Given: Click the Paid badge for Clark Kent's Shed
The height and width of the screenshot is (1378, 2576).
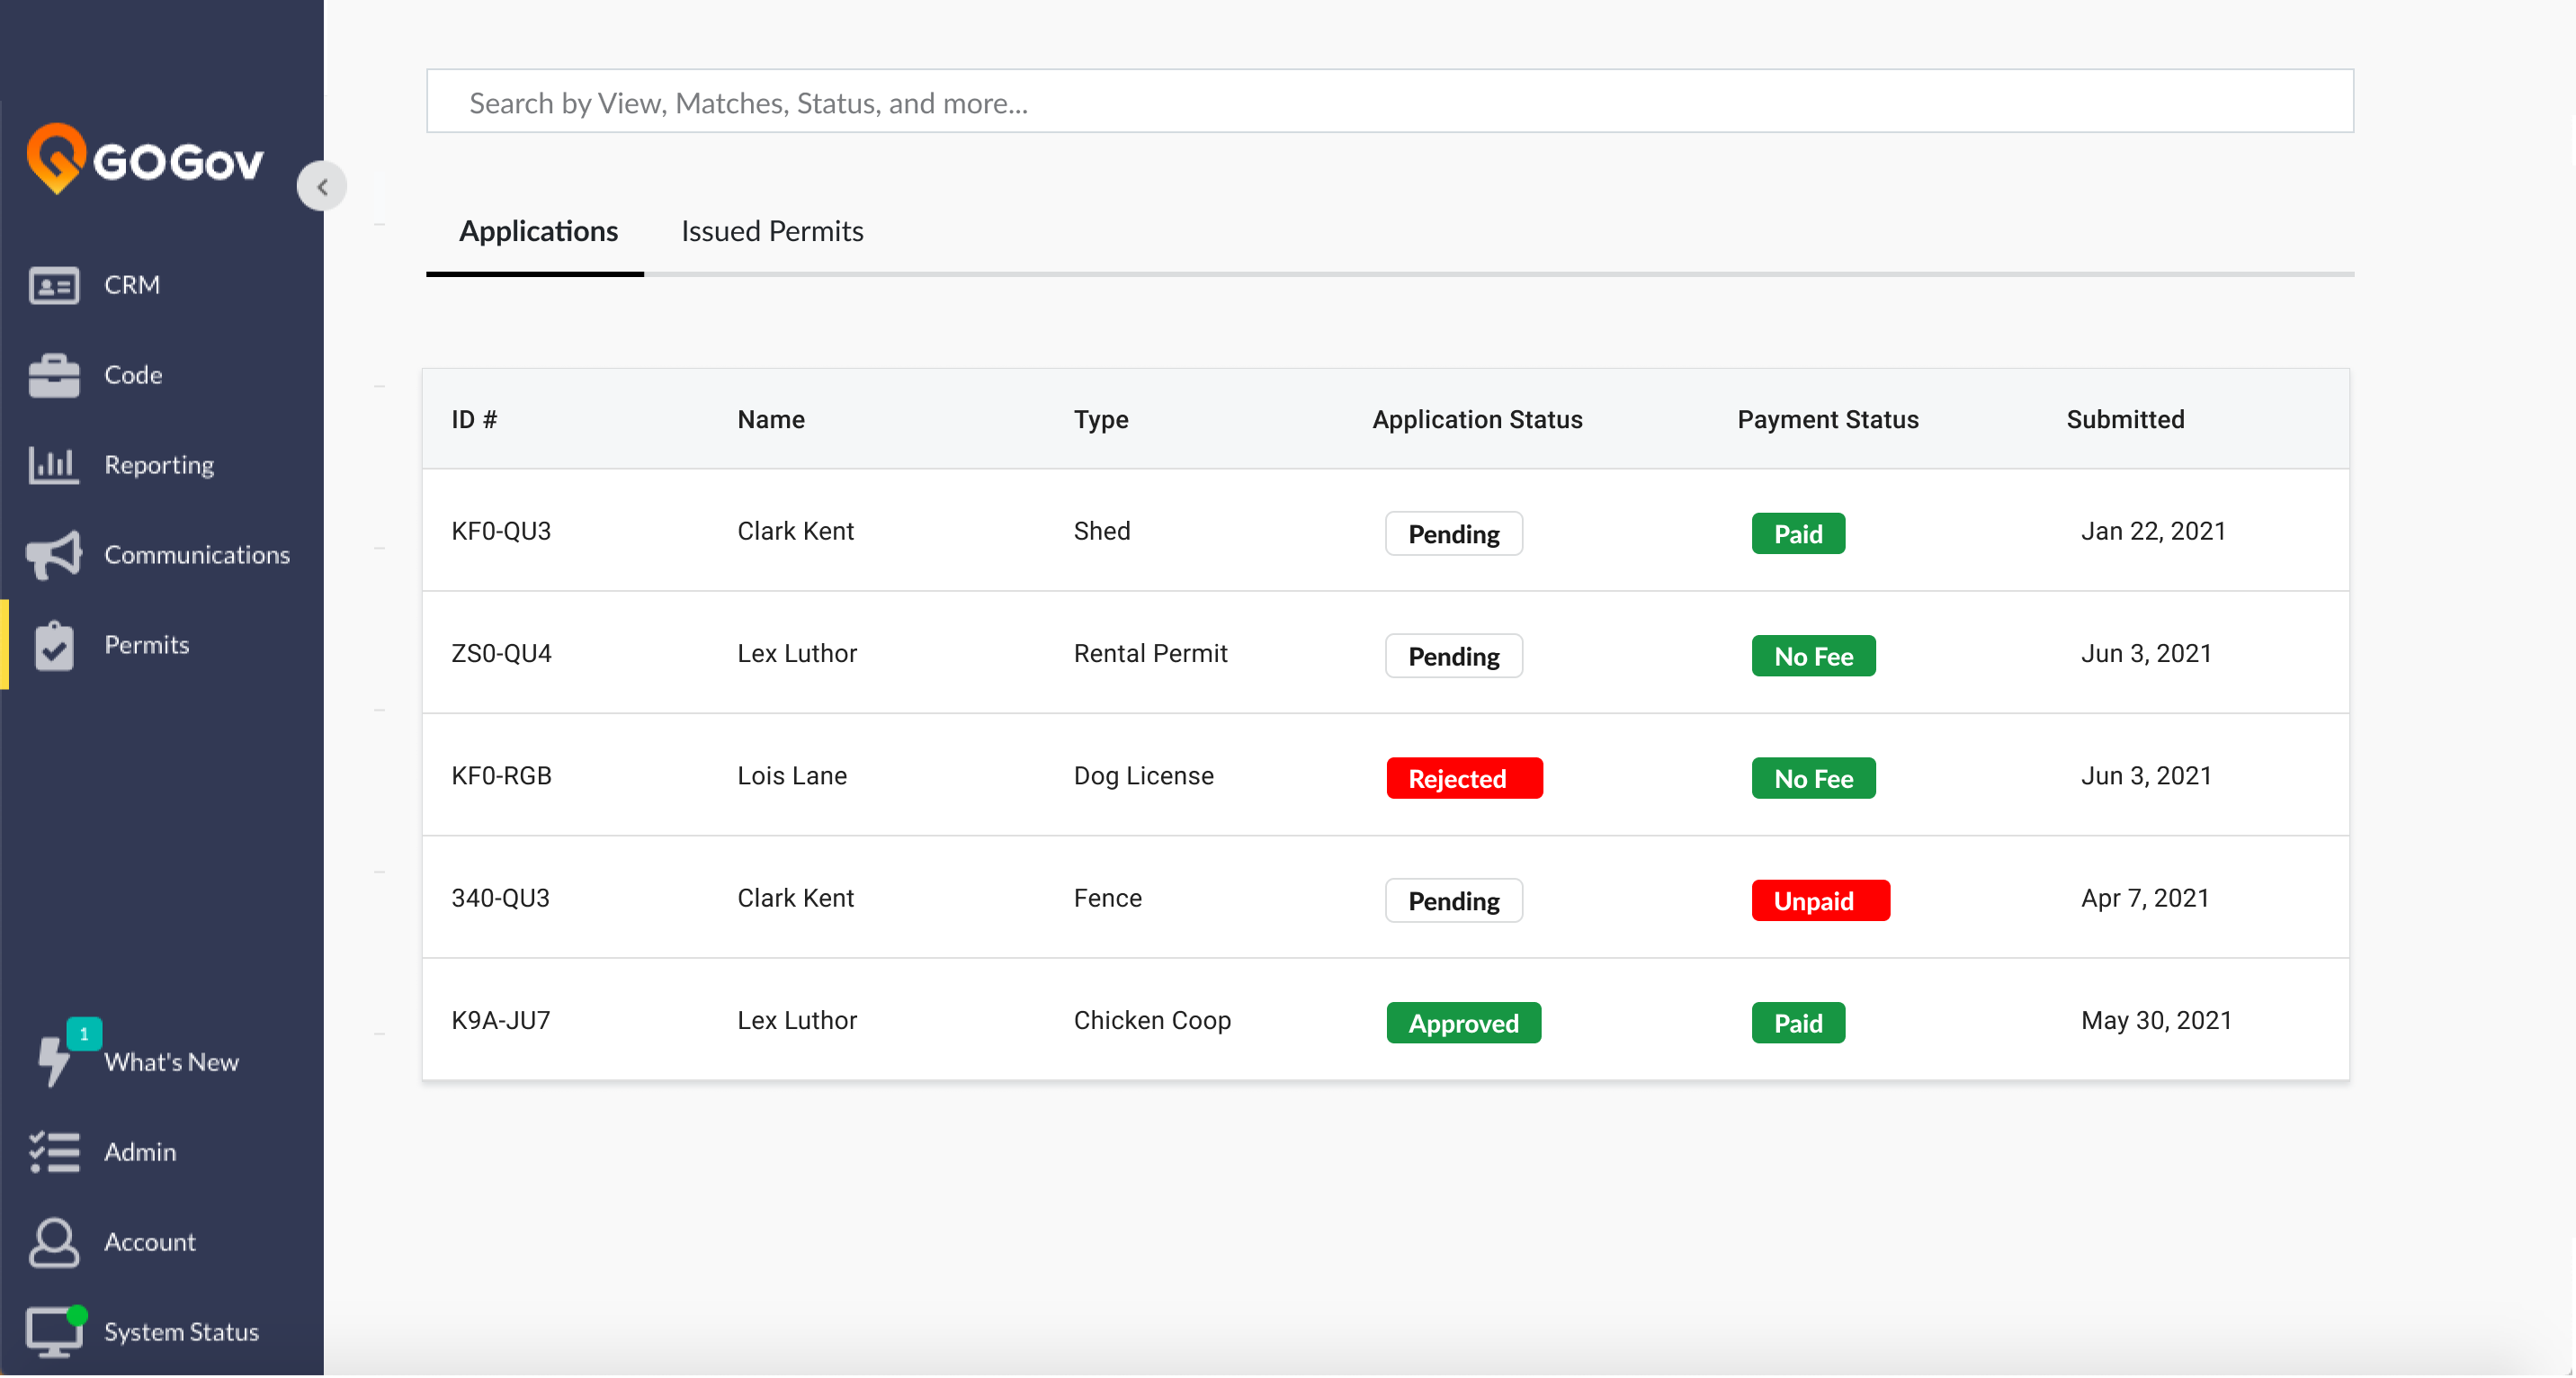Looking at the screenshot, I should point(1797,533).
